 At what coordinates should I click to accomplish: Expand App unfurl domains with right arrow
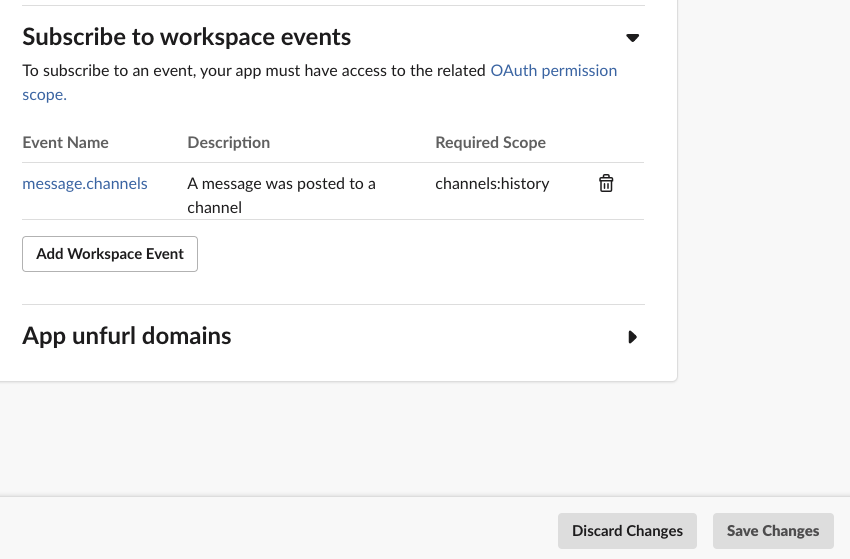click(632, 337)
